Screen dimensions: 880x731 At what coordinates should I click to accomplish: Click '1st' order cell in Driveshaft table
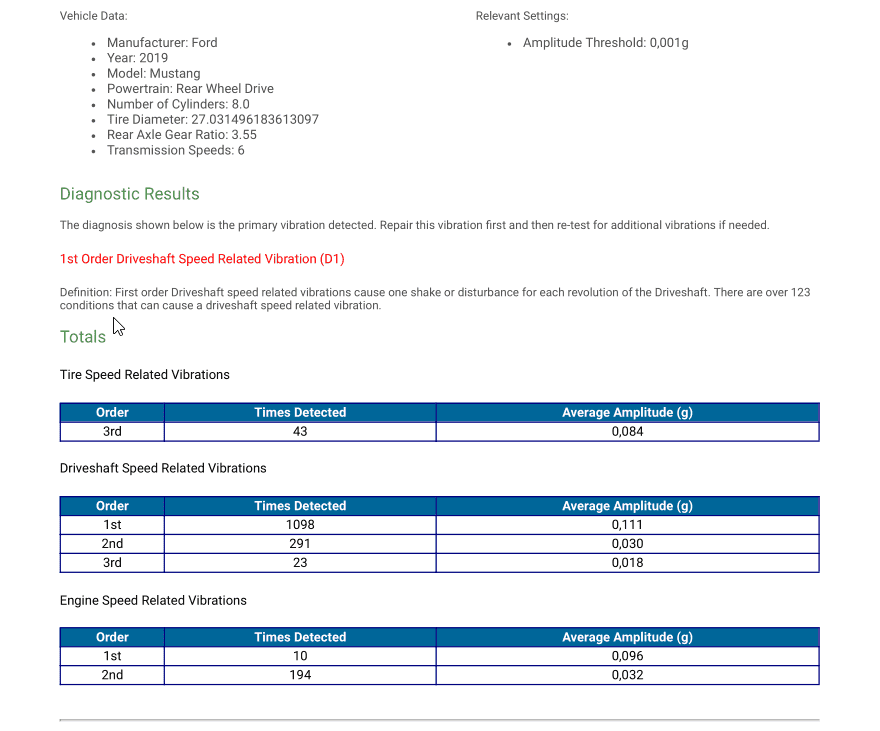click(x=112, y=525)
